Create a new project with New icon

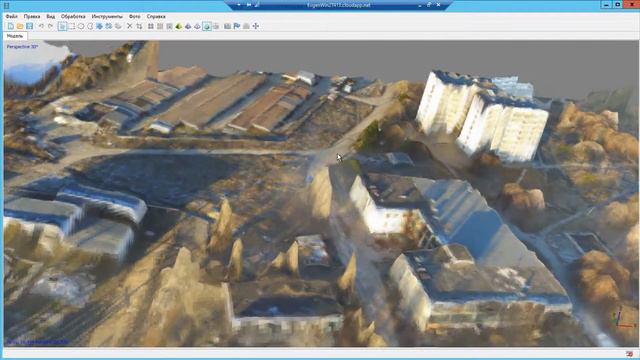[x=11, y=26]
